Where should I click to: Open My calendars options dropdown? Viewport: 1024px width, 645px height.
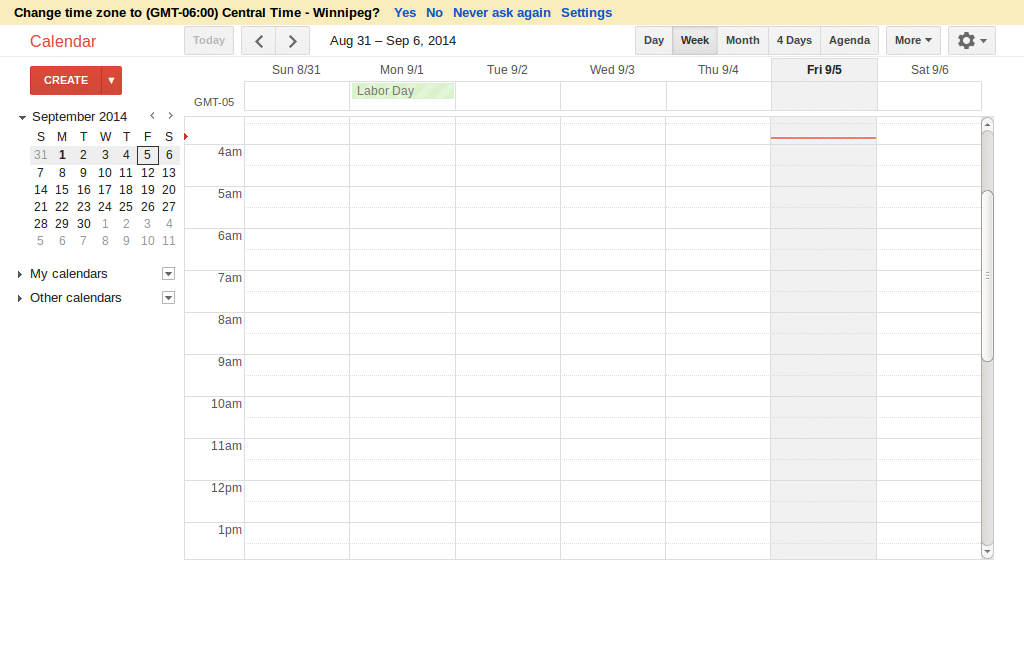(168, 273)
